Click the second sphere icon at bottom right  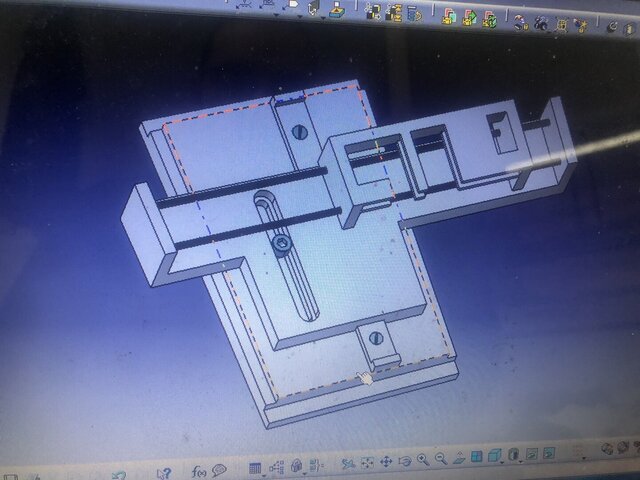coord(623,447)
